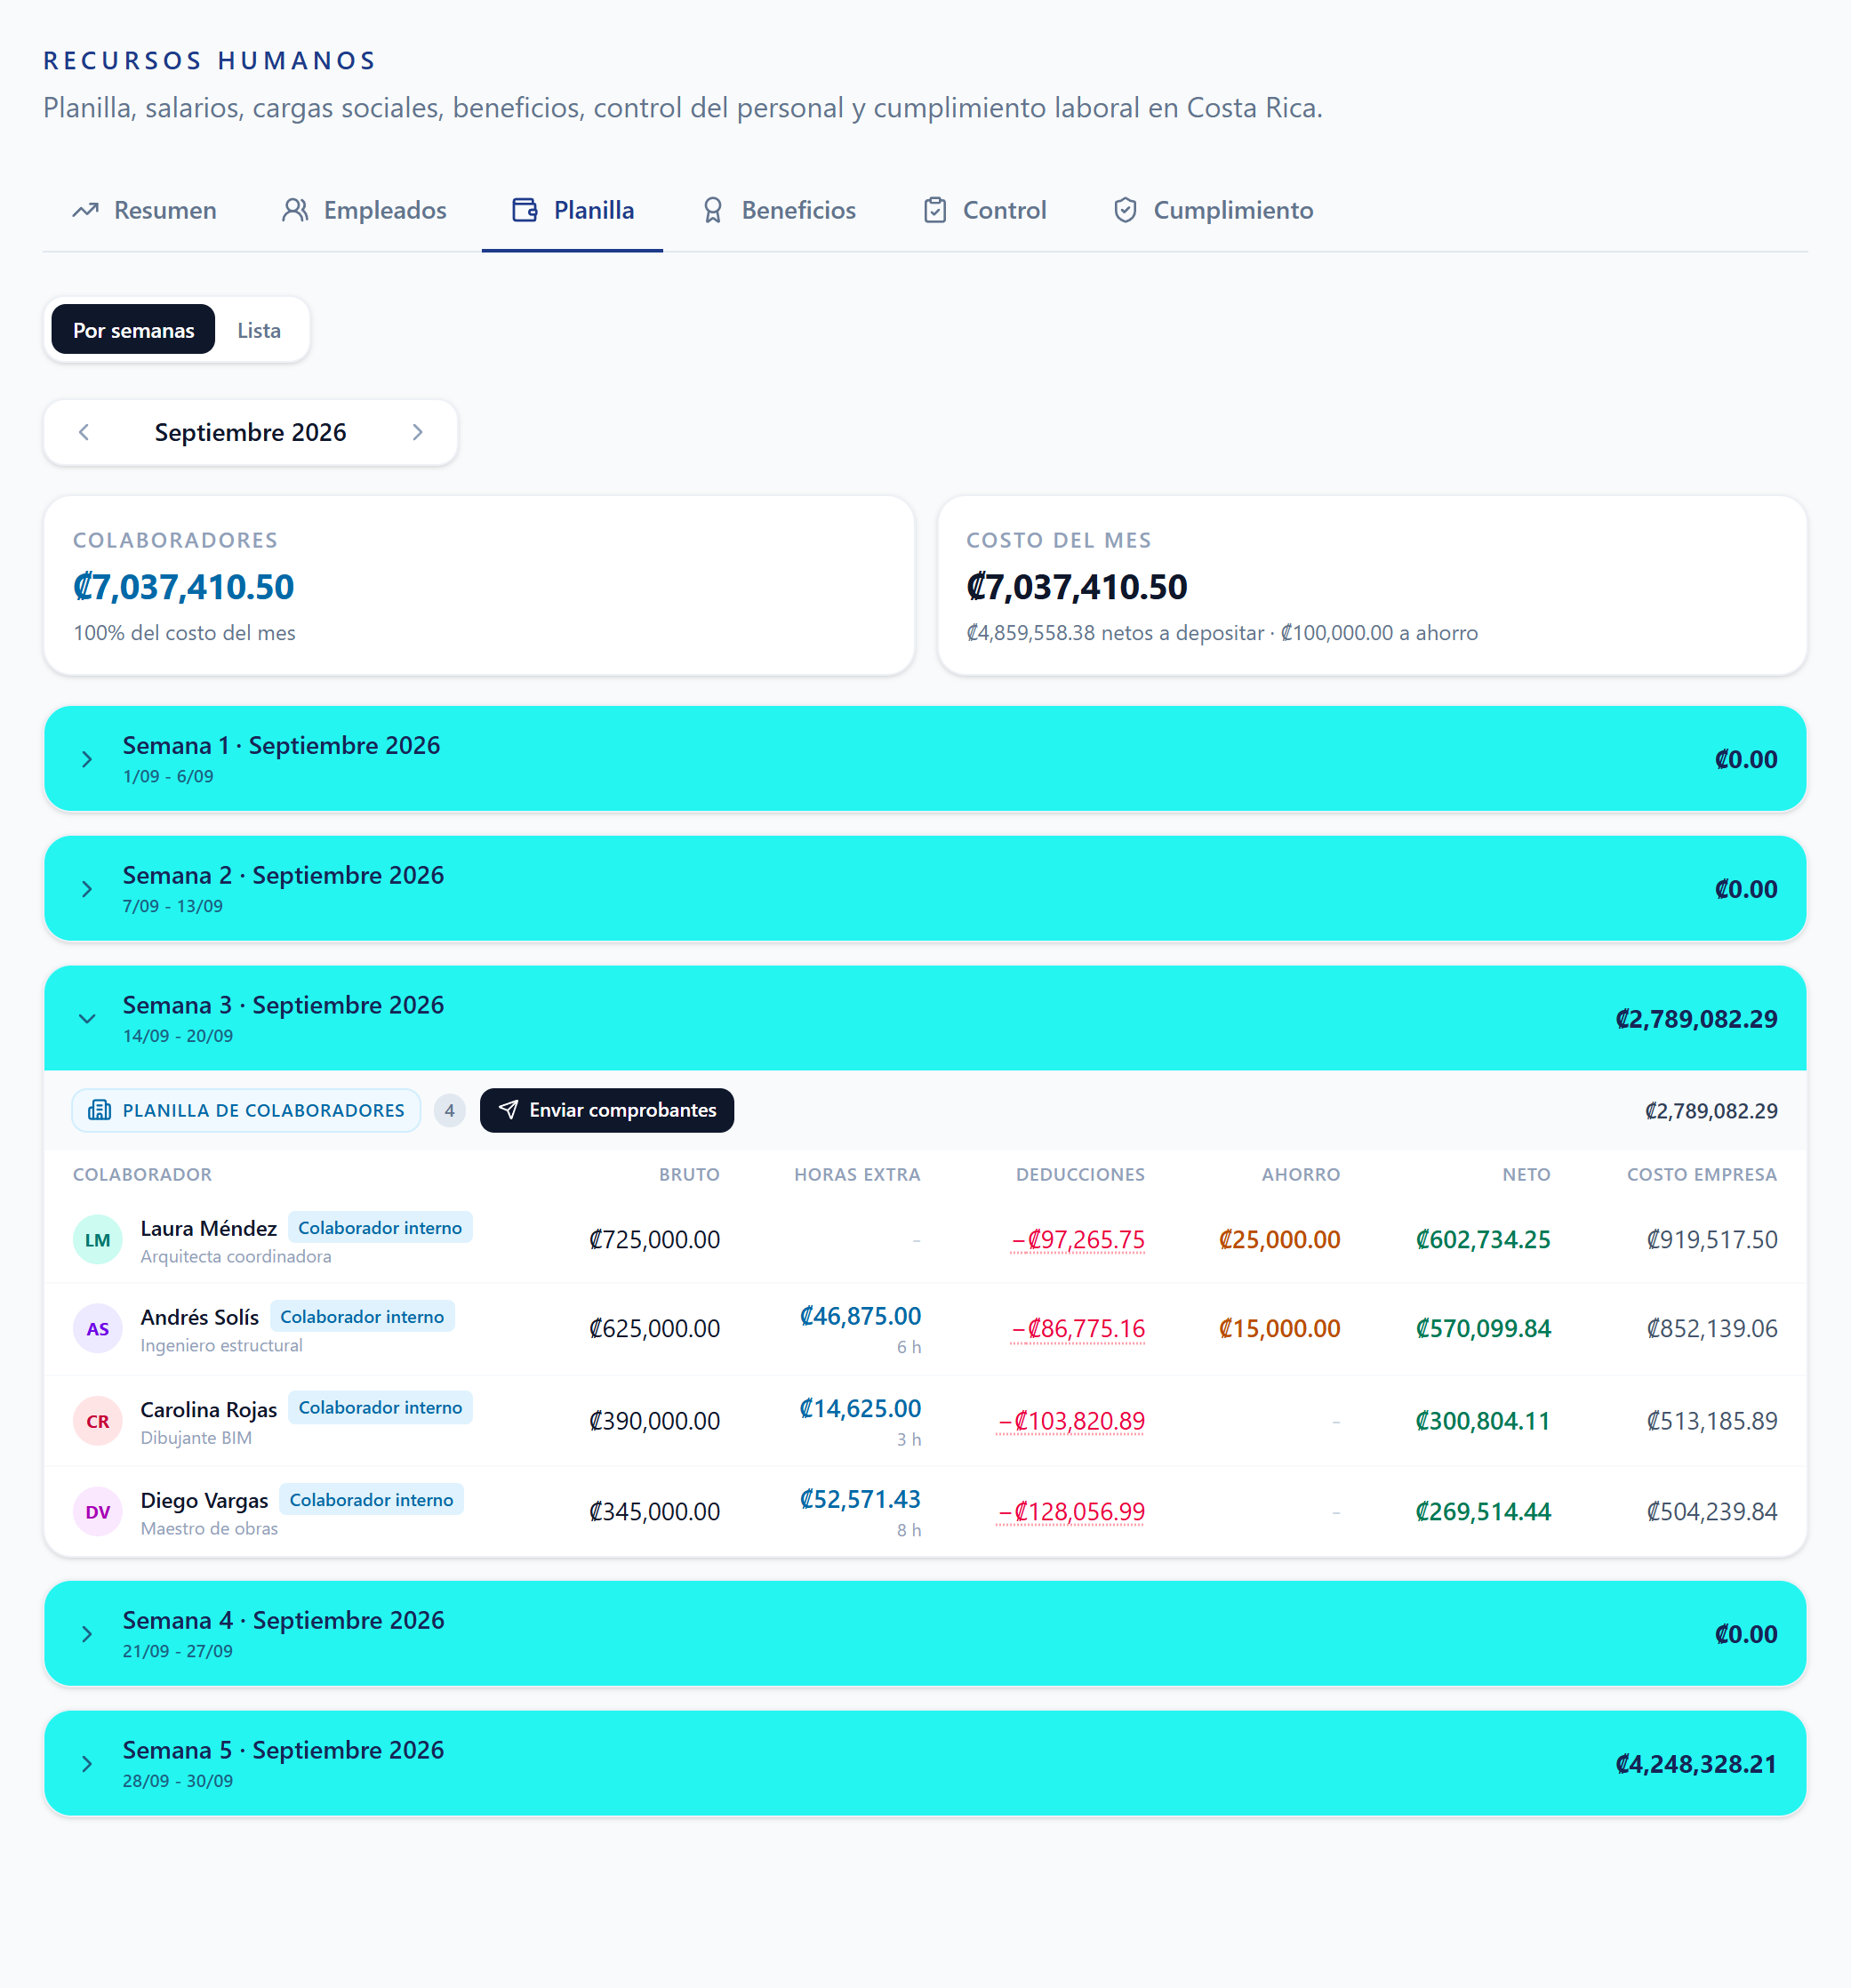Click Enviar comprobantes button
1851x1988 pixels.
pos(607,1110)
